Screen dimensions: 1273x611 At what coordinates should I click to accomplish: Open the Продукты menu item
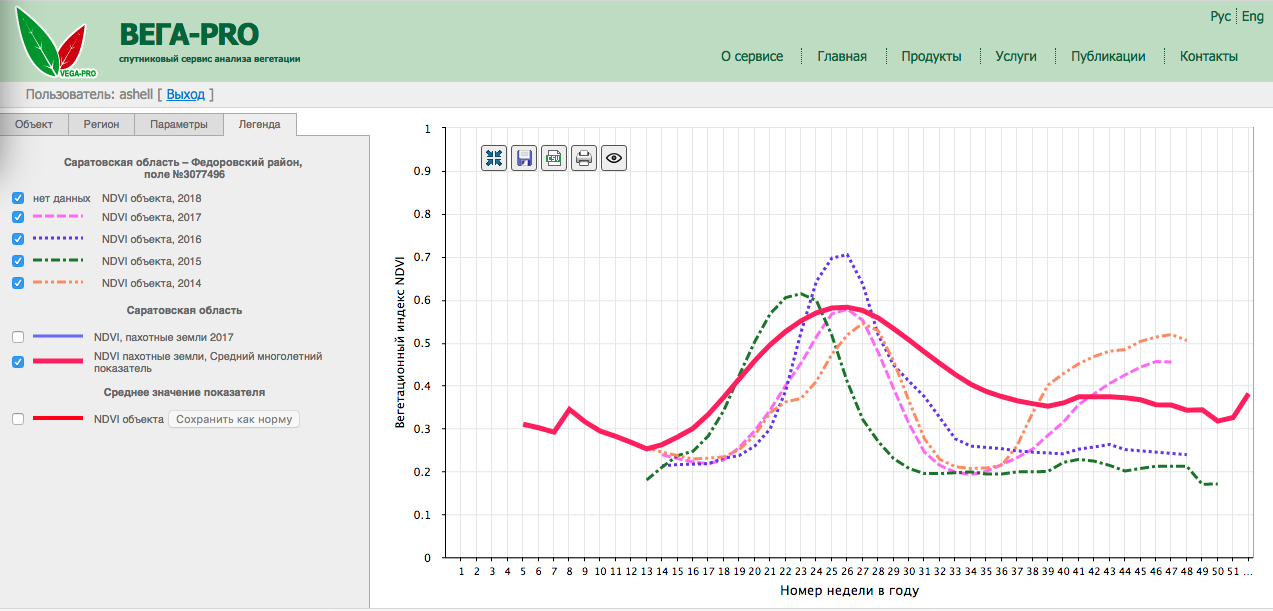coord(931,56)
